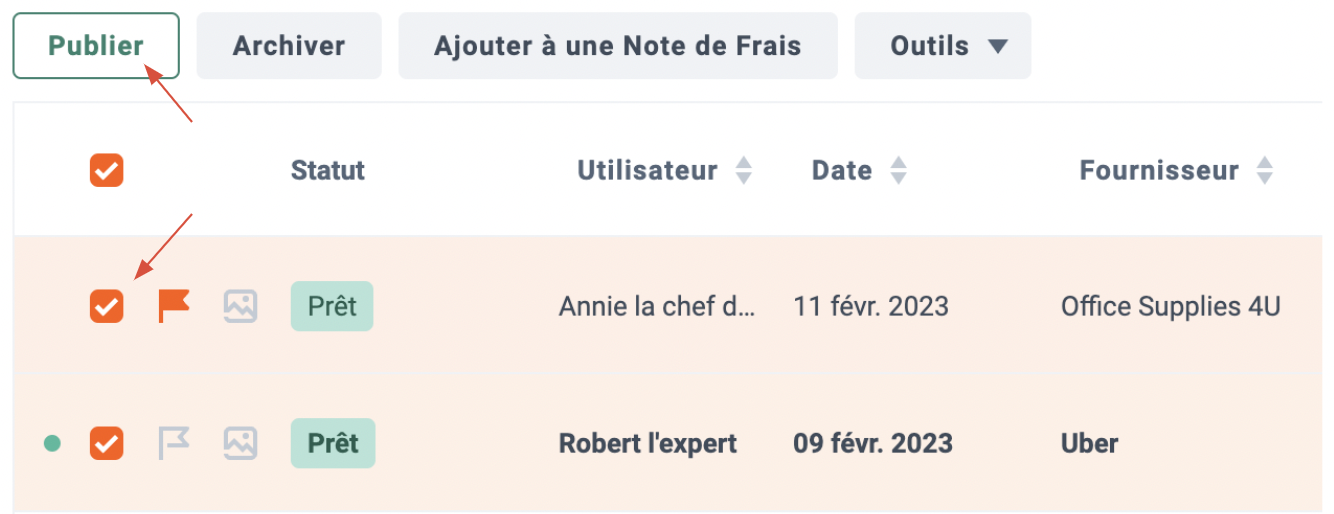Sort by Date using sort arrows
The image size is (1334, 514).
pyautogui.click(x=898, y=171)
